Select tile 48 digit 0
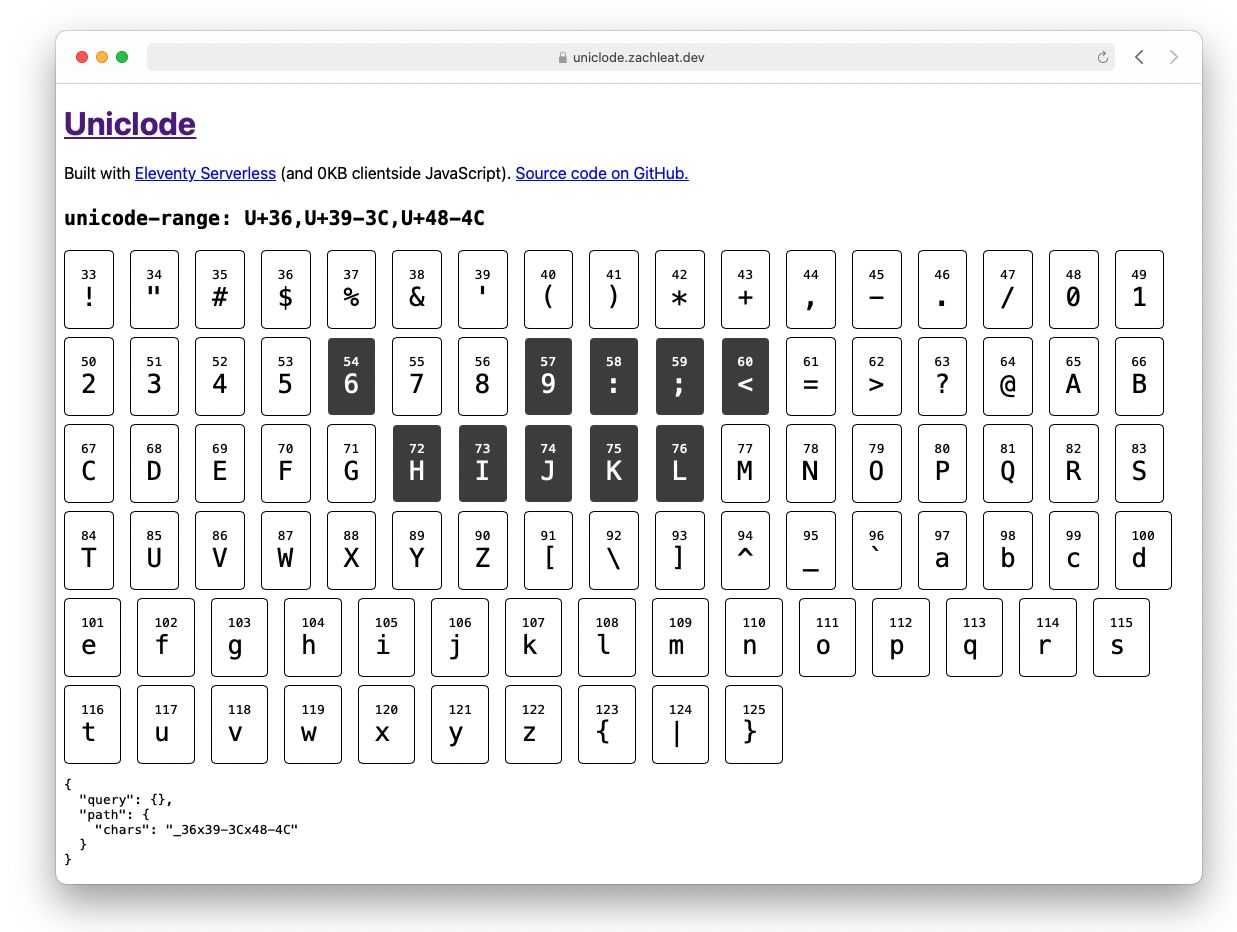Viewport: 1237px width, 932px height. (1073, 289)
